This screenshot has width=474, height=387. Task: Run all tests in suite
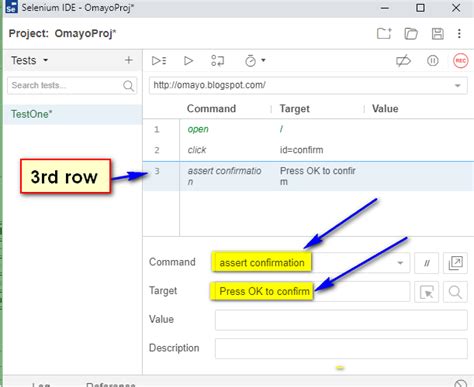pyautogui.click(x=159, y=61)
